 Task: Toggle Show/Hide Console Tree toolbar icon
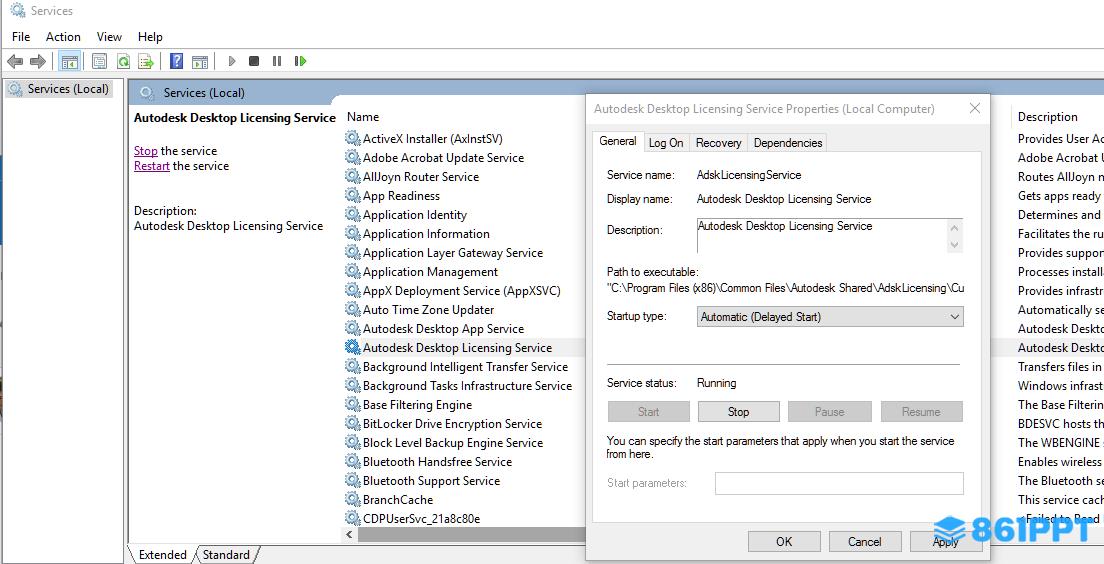[x=70, y=61]
